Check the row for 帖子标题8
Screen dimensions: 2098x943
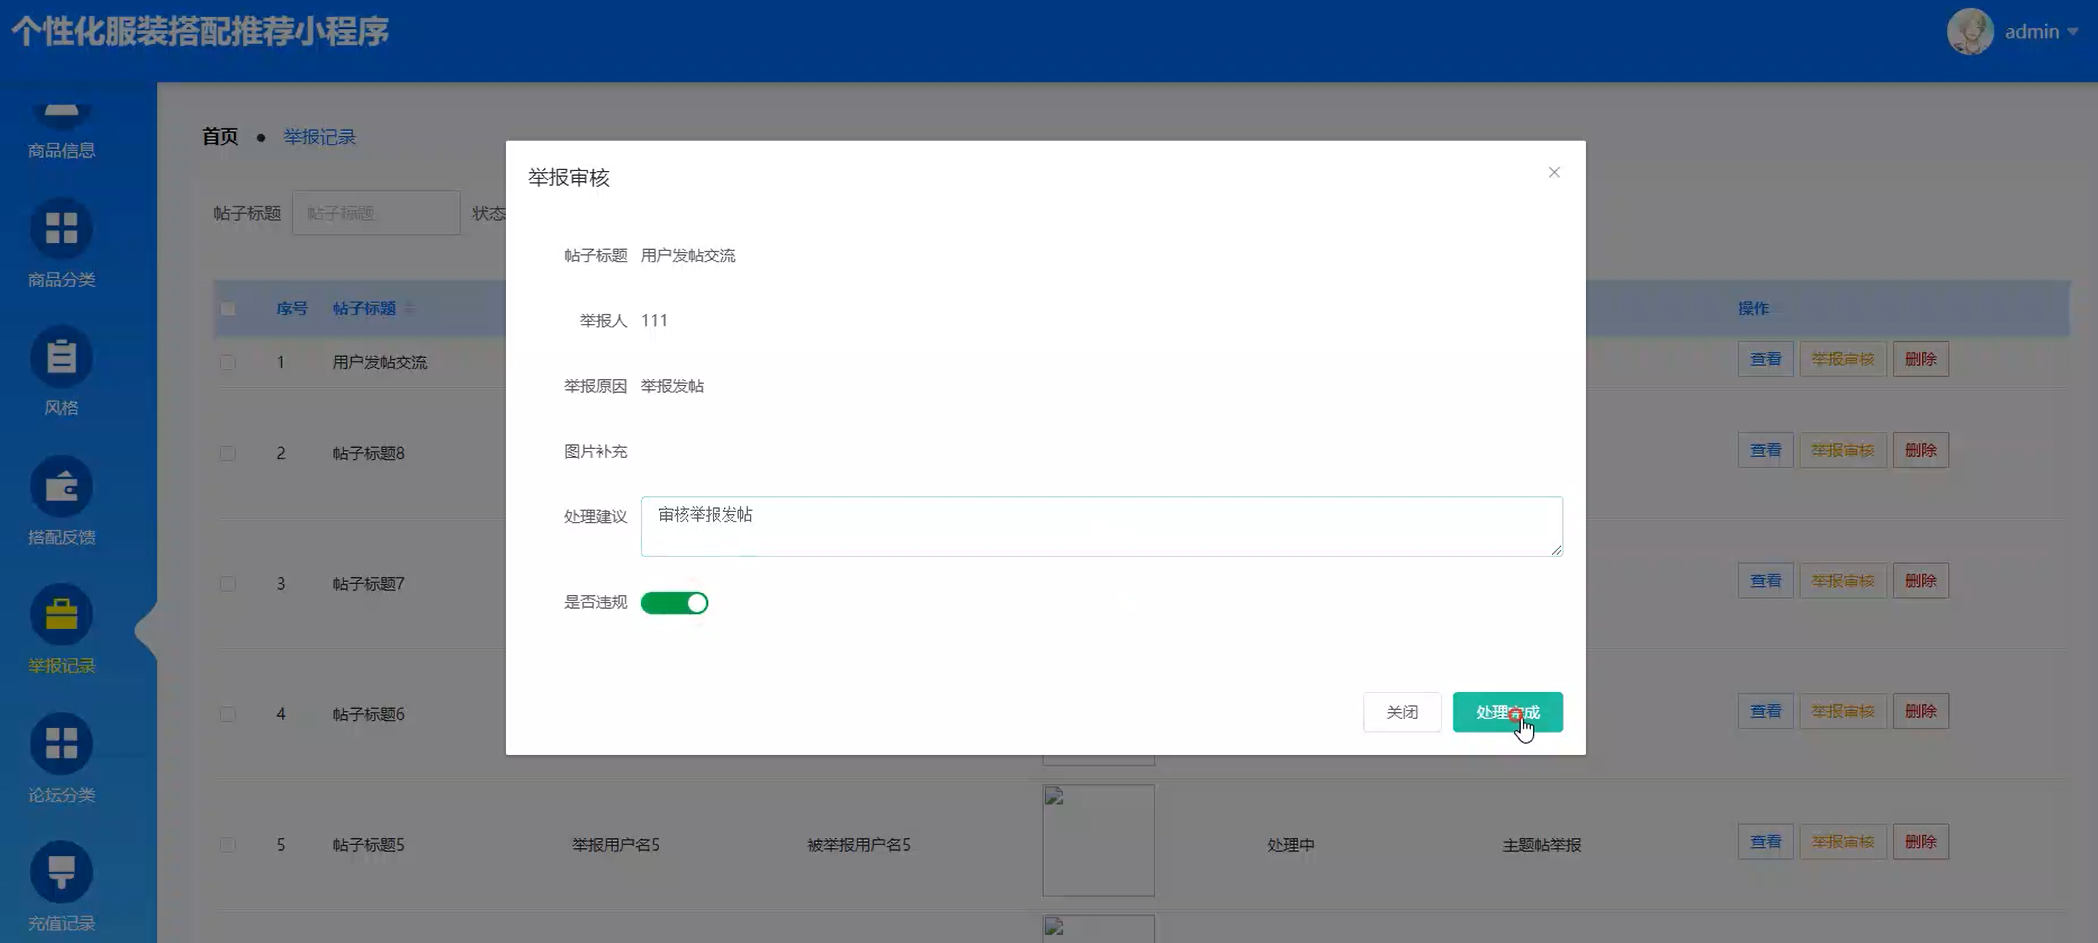coord(228,453)
